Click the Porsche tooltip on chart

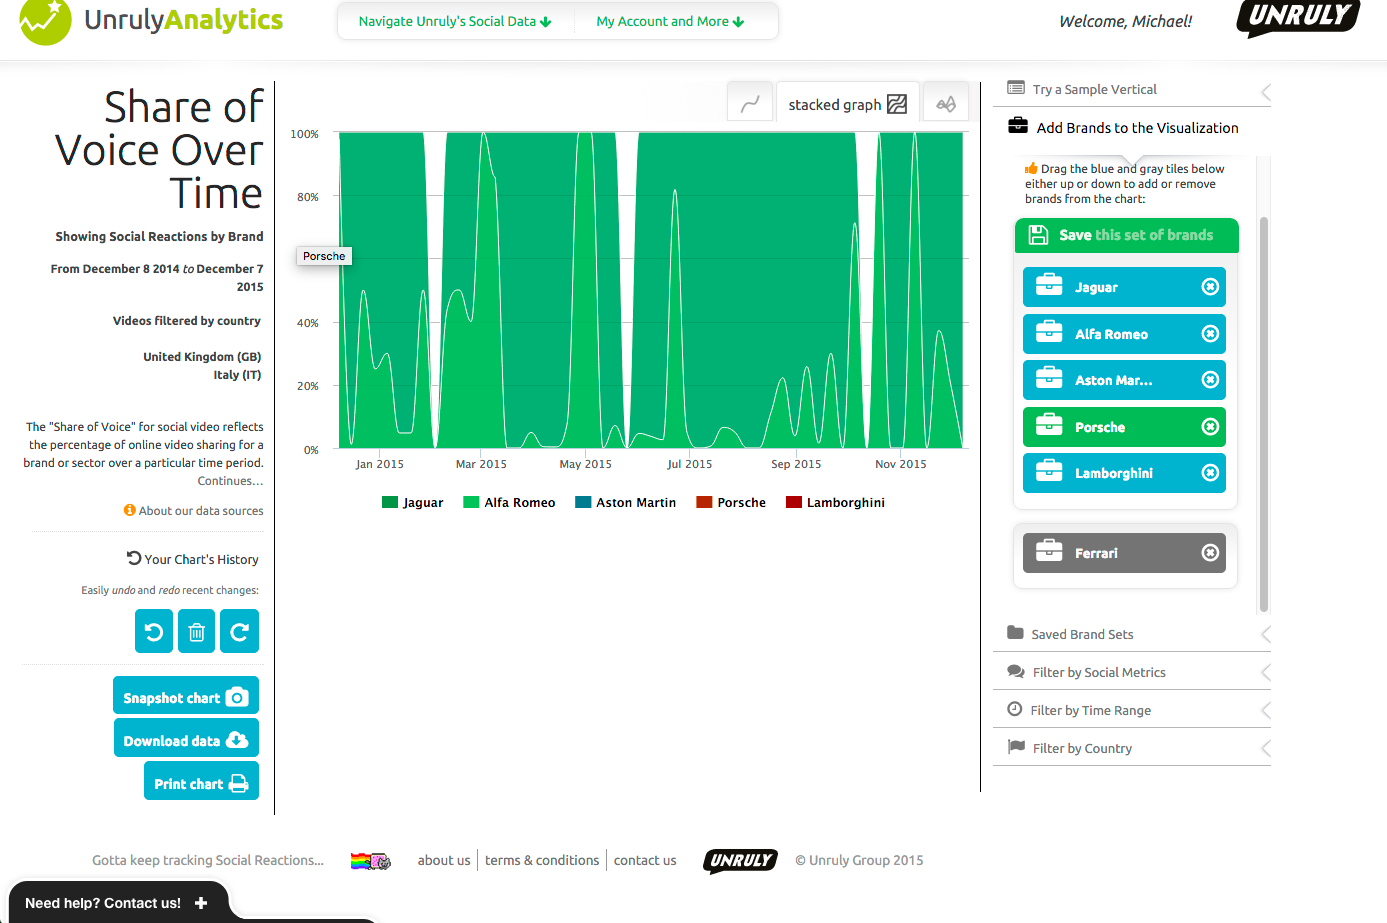pyautogui.click(x=324, y=256)
